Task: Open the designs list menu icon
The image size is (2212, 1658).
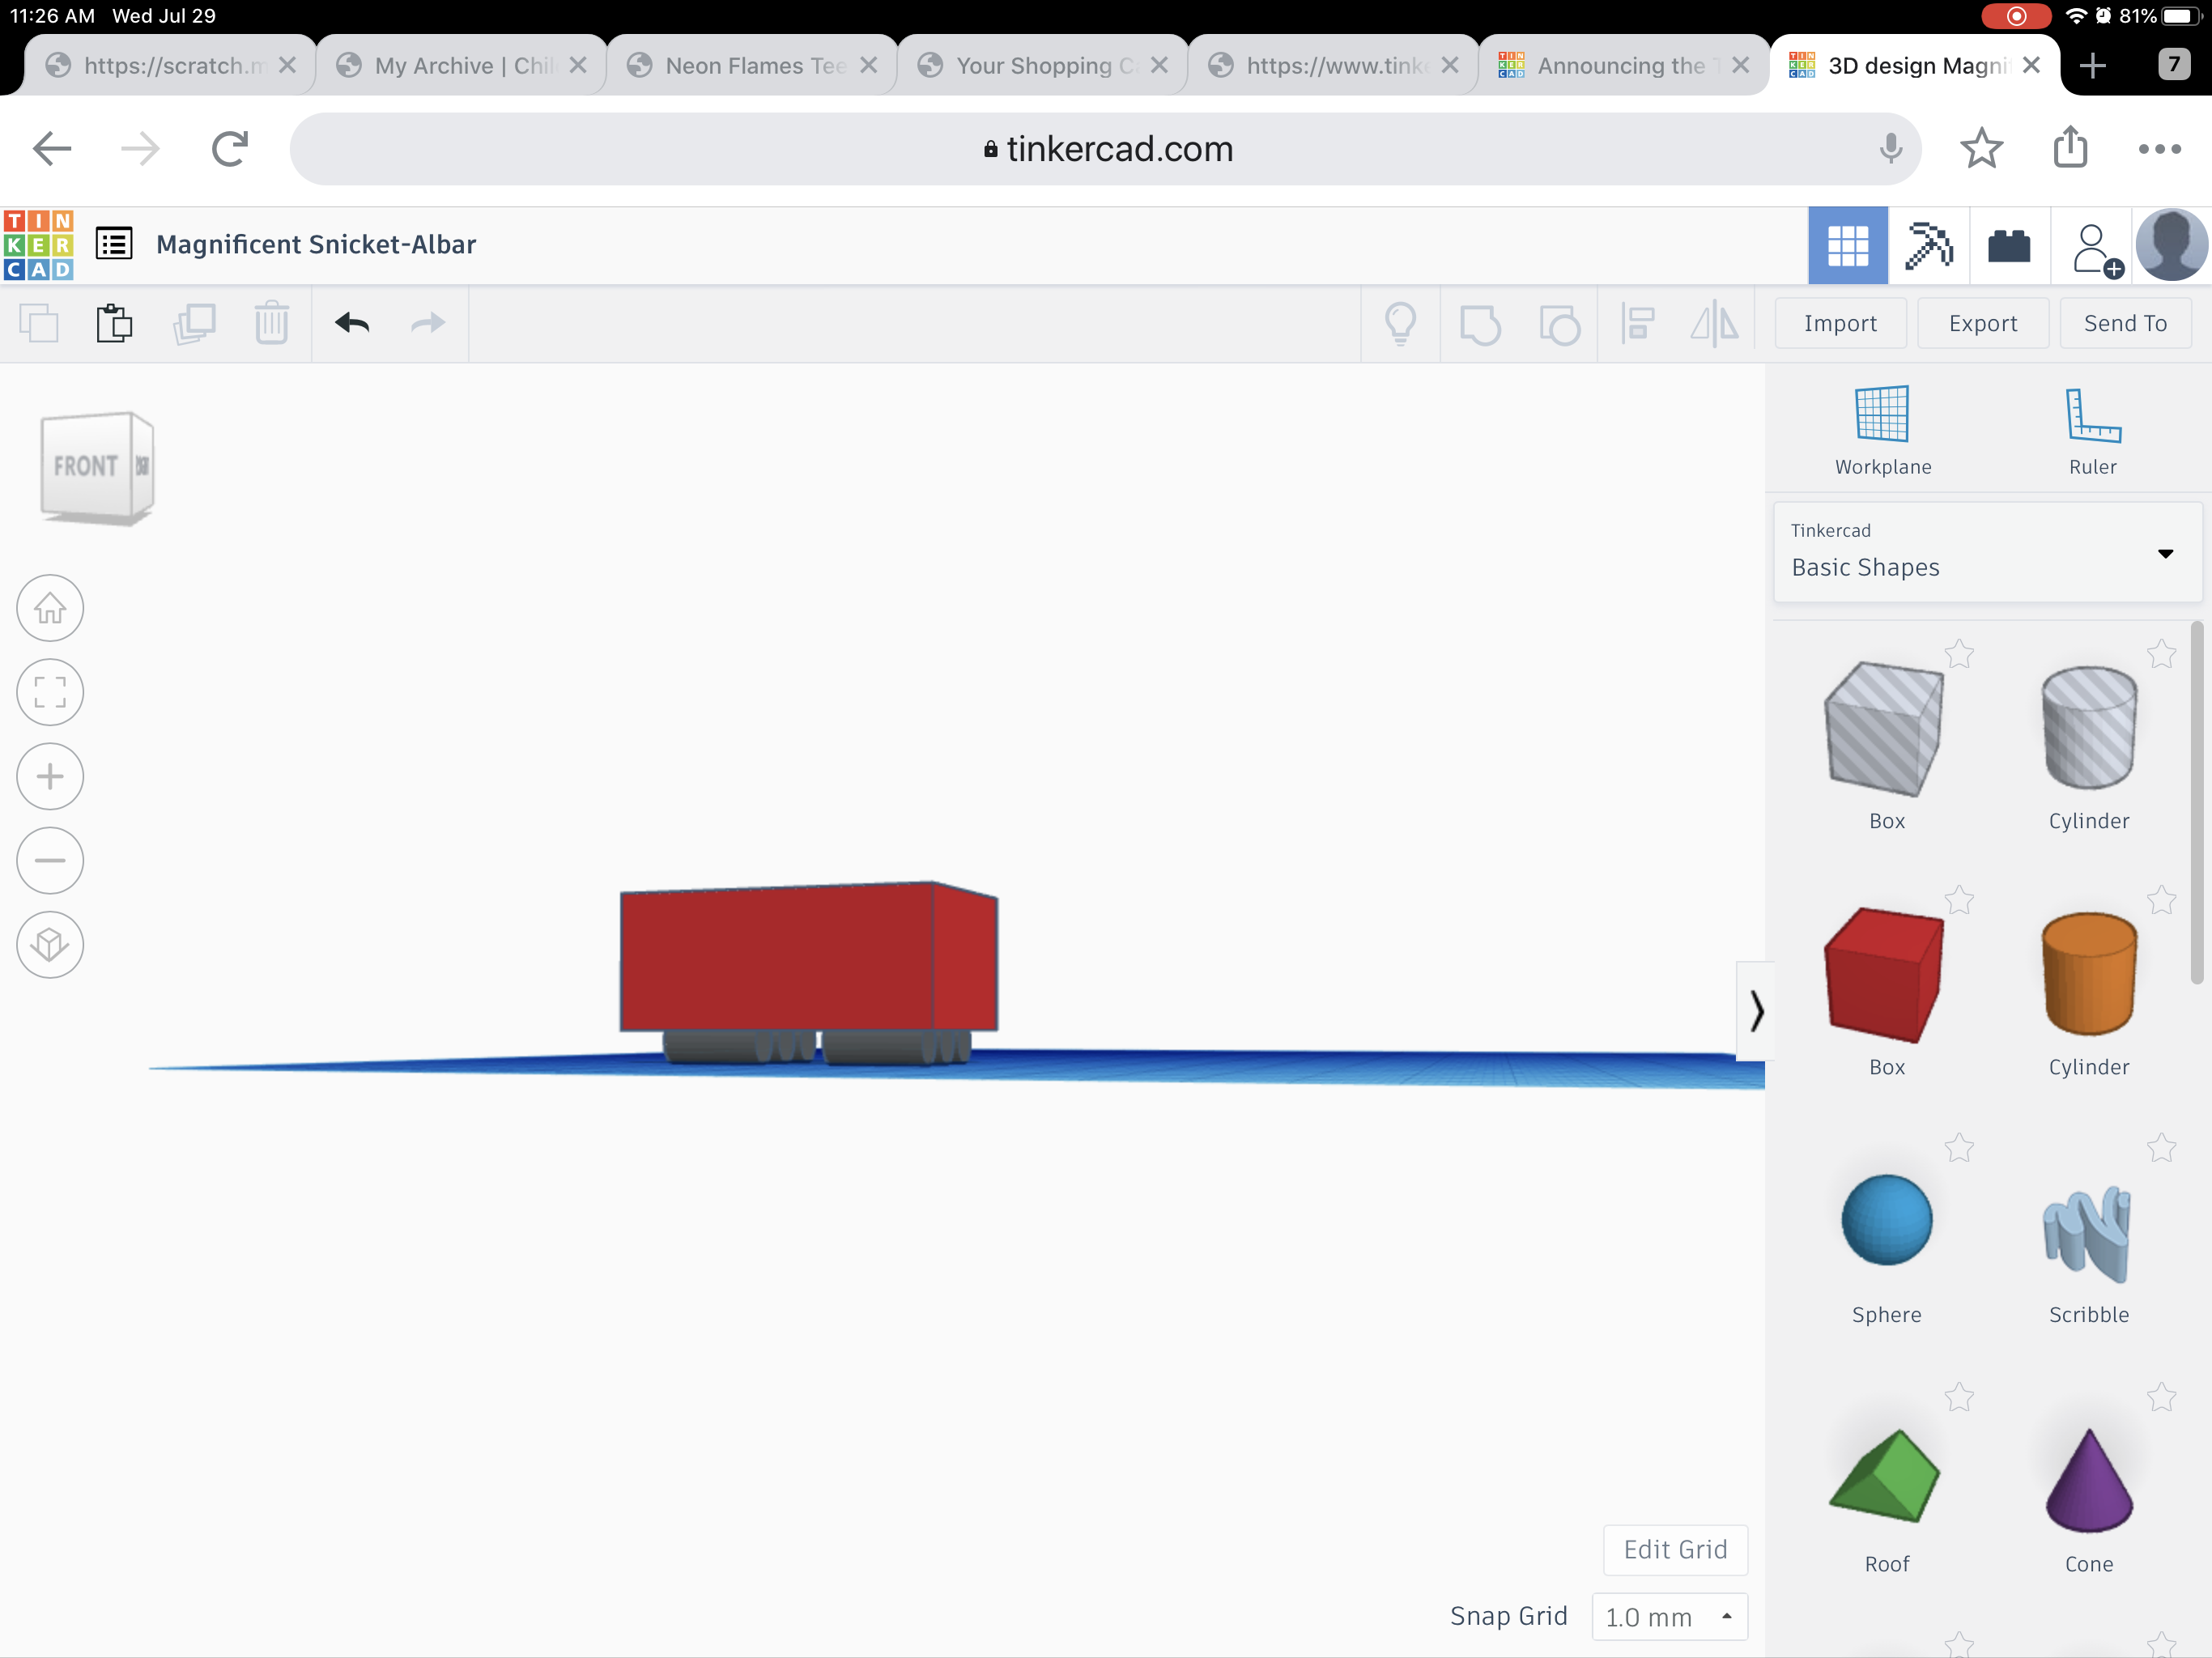Action: coord(114,244)
